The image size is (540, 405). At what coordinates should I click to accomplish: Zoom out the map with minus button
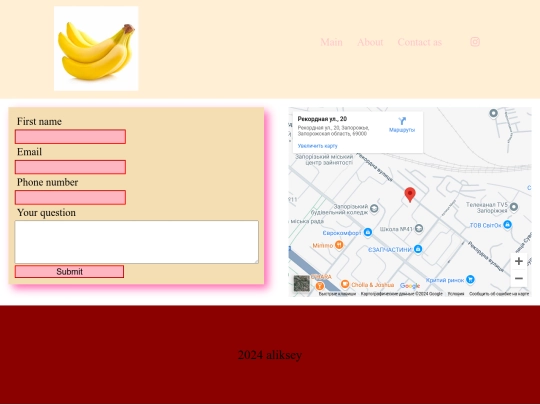pyautogui.click(x=519, y=278)
